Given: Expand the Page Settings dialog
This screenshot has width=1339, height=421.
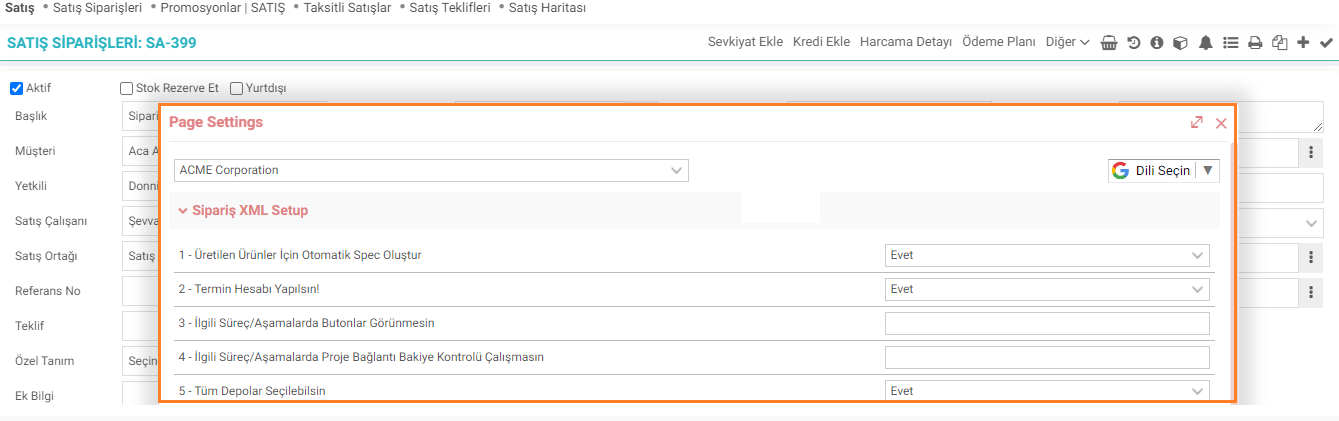Looking at the screenshot, I should click(1197, 122).
